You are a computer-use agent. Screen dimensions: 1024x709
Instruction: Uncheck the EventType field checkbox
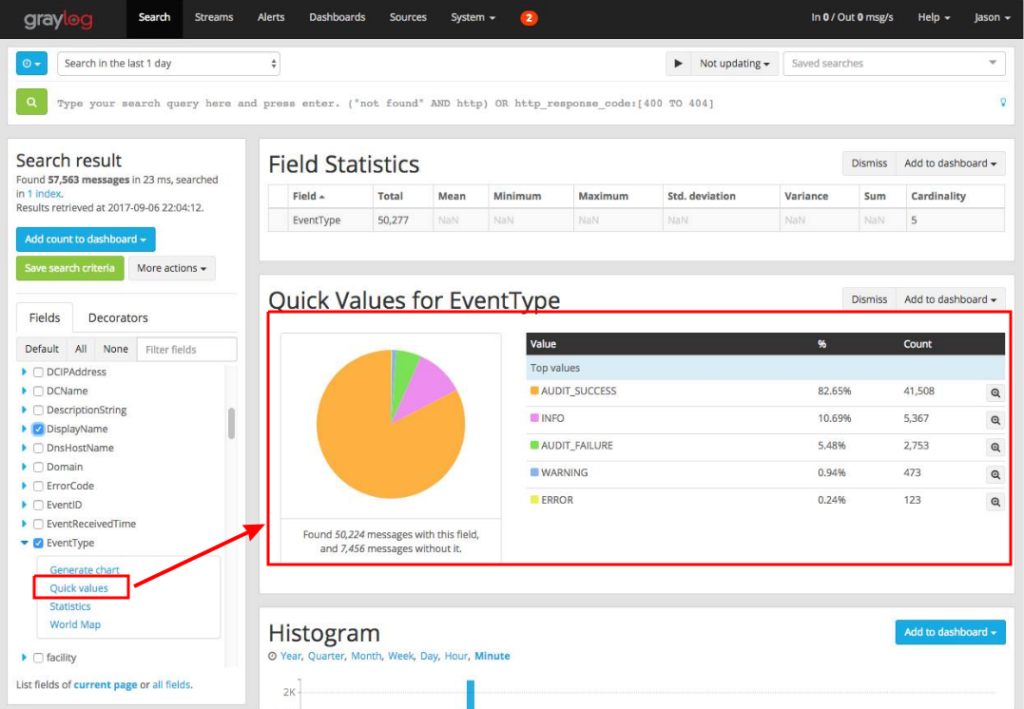39,543
